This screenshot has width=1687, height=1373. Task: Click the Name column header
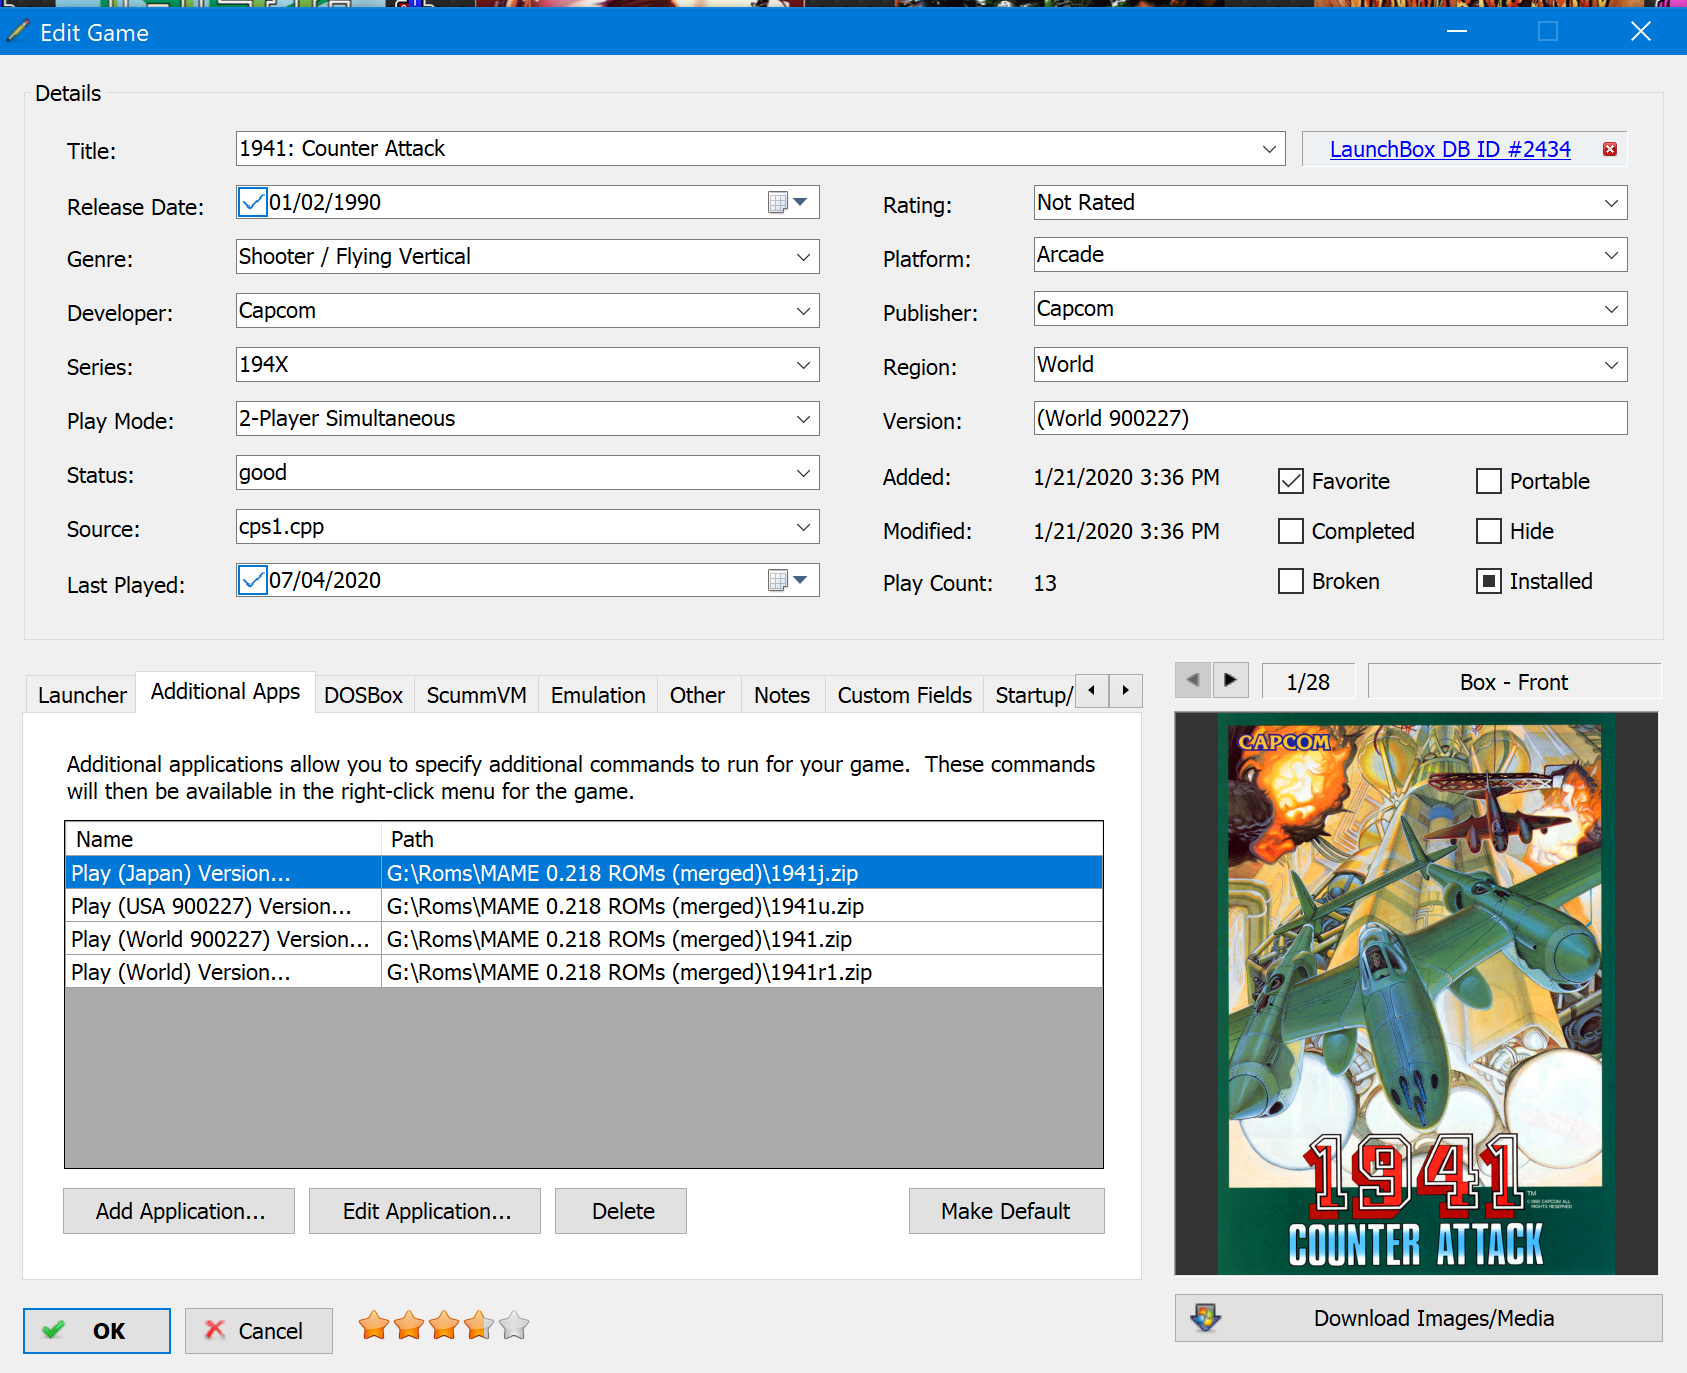click(x=223, y=839)
